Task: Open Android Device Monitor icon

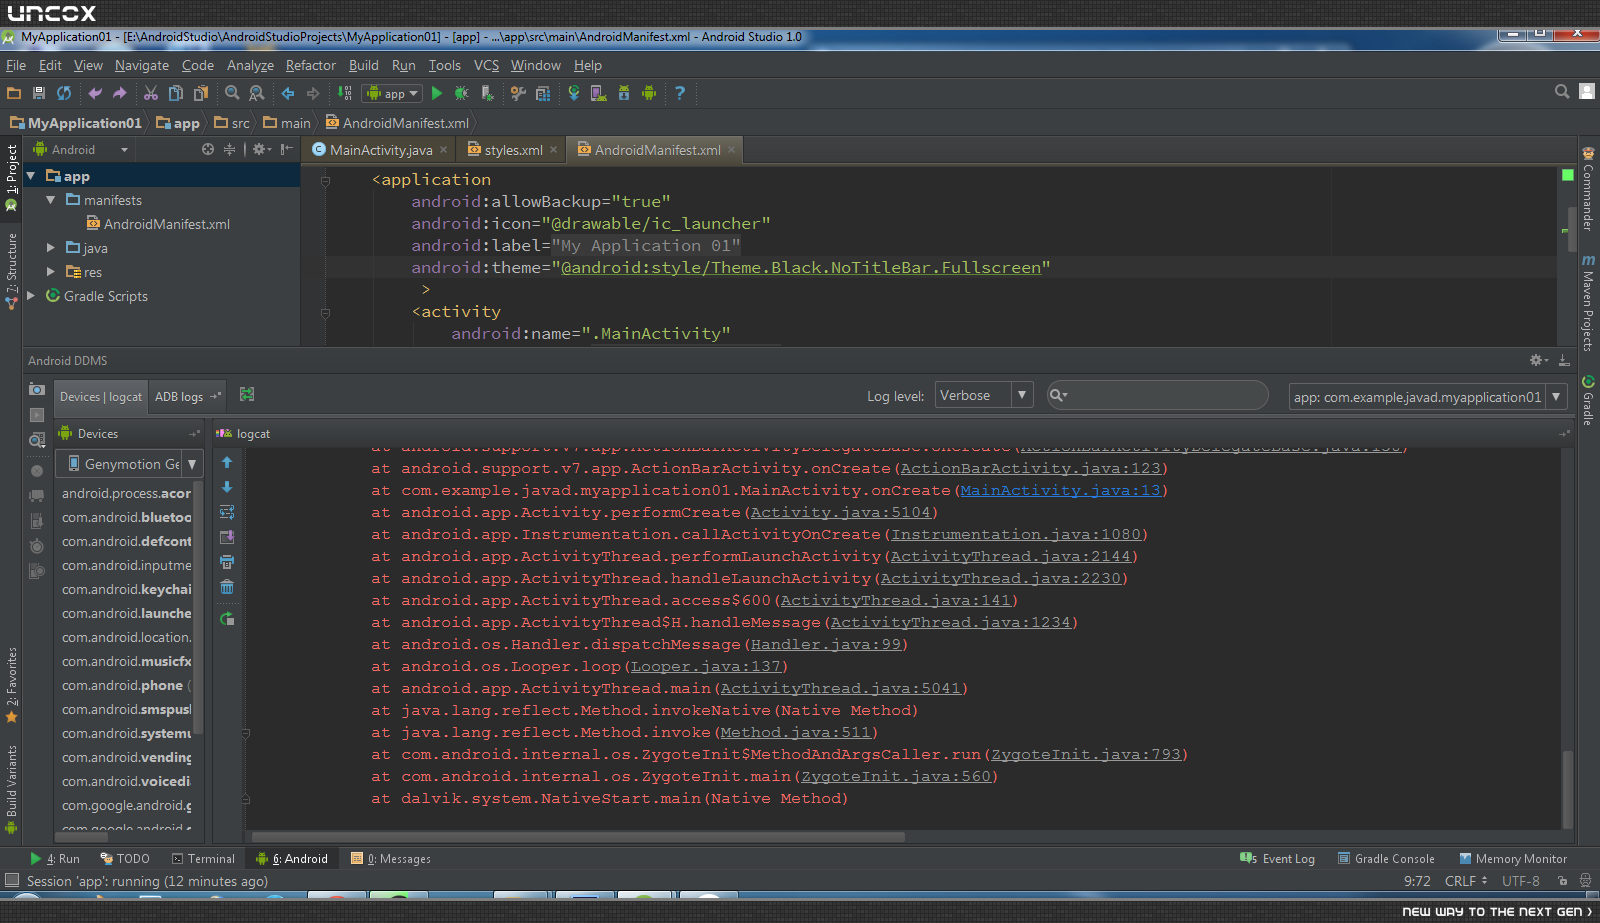Action: [x=649, y=93]
